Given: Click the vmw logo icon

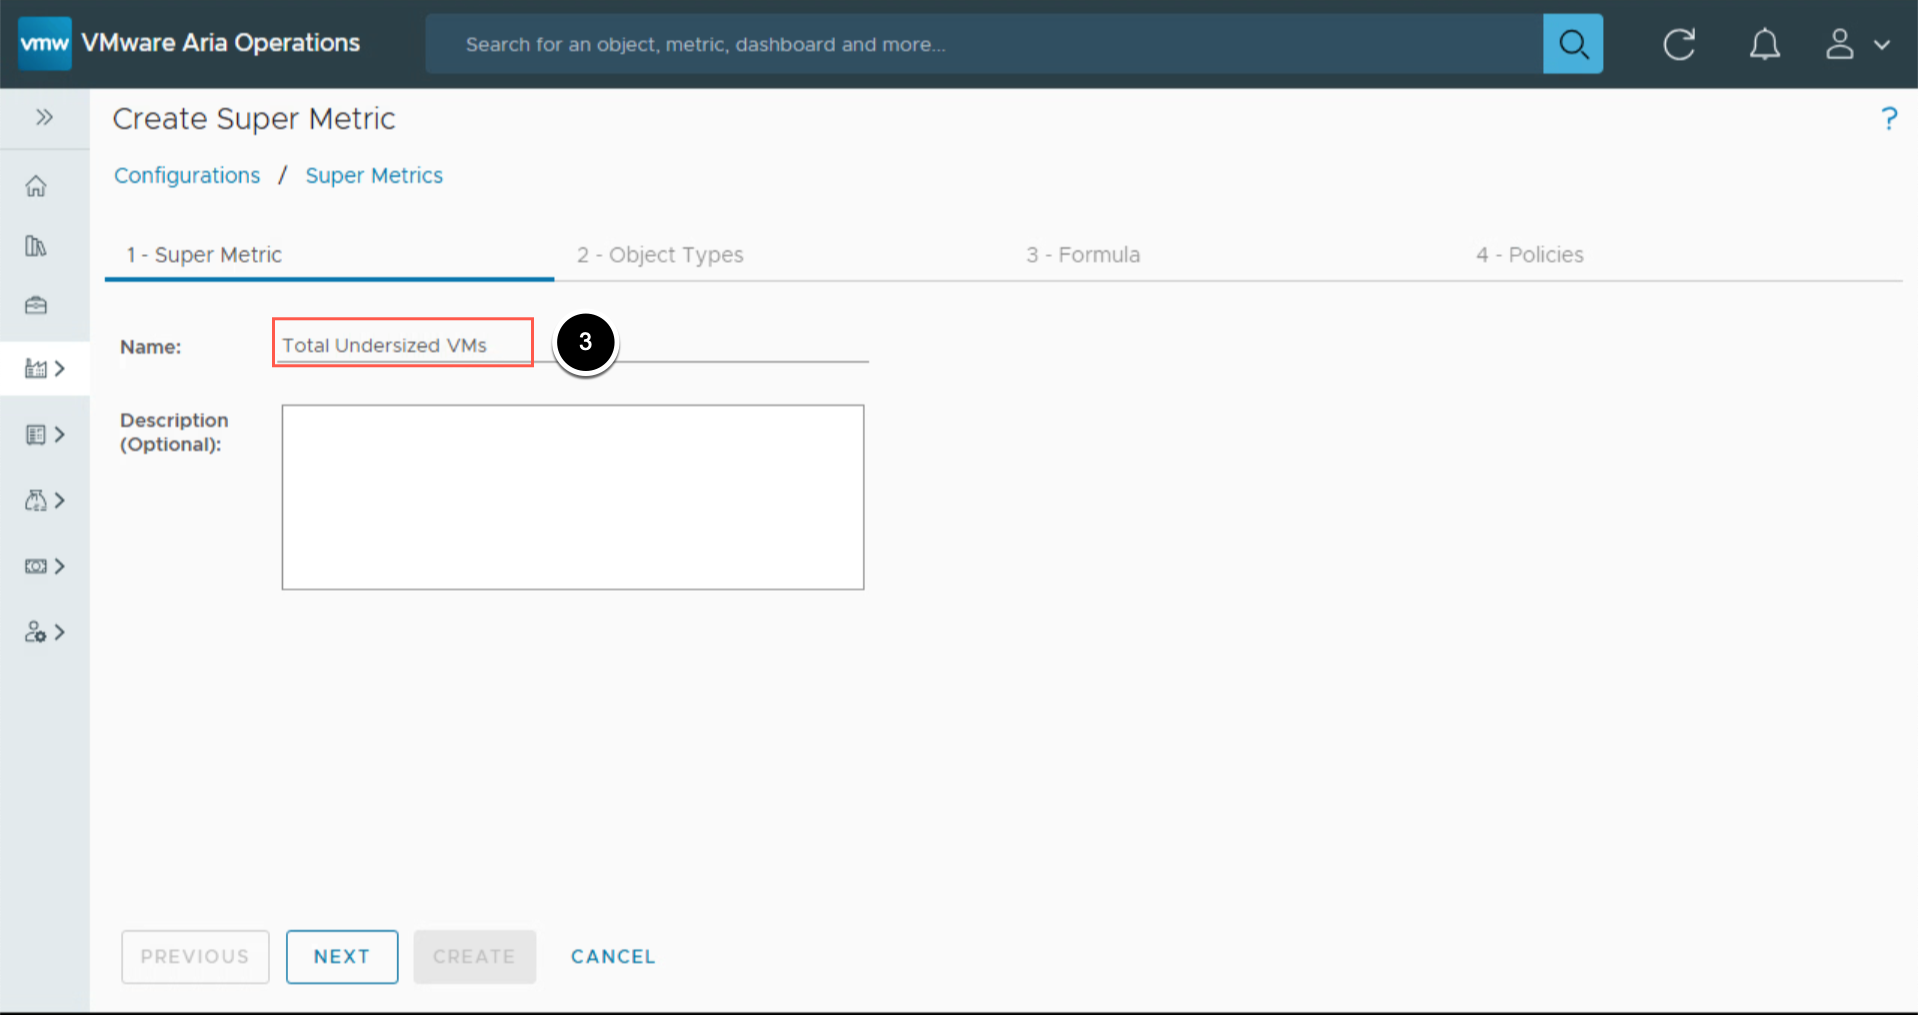Looking at the screenshot, I should [45, 44].
